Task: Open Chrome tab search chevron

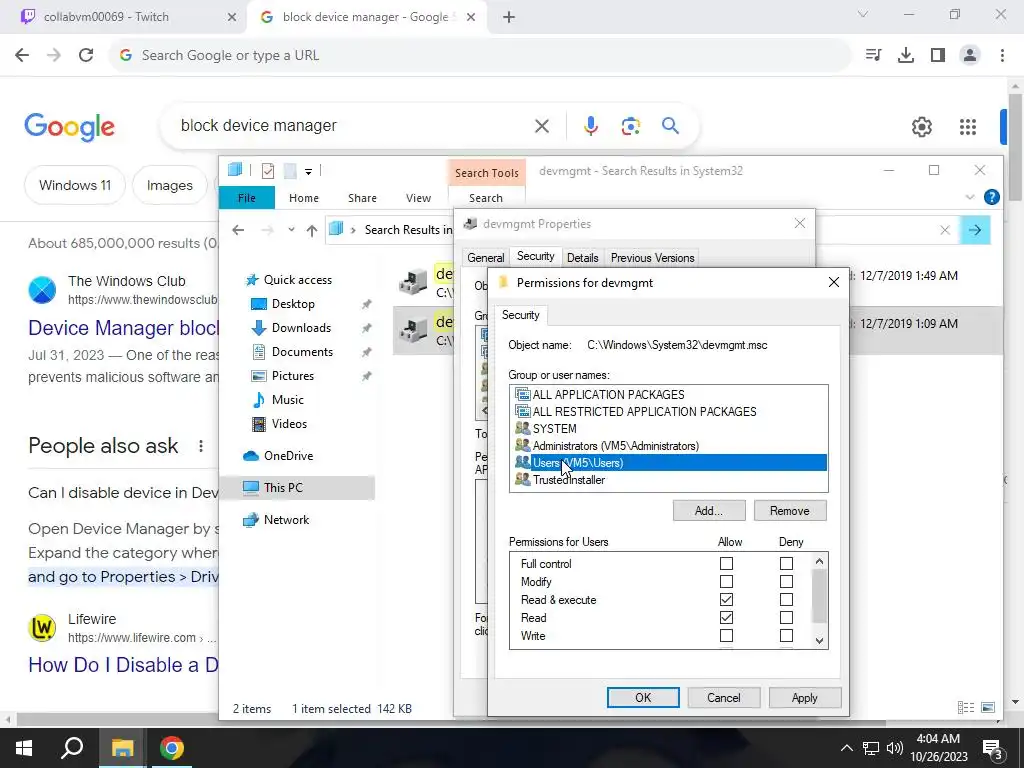Action: coord(863,14)
